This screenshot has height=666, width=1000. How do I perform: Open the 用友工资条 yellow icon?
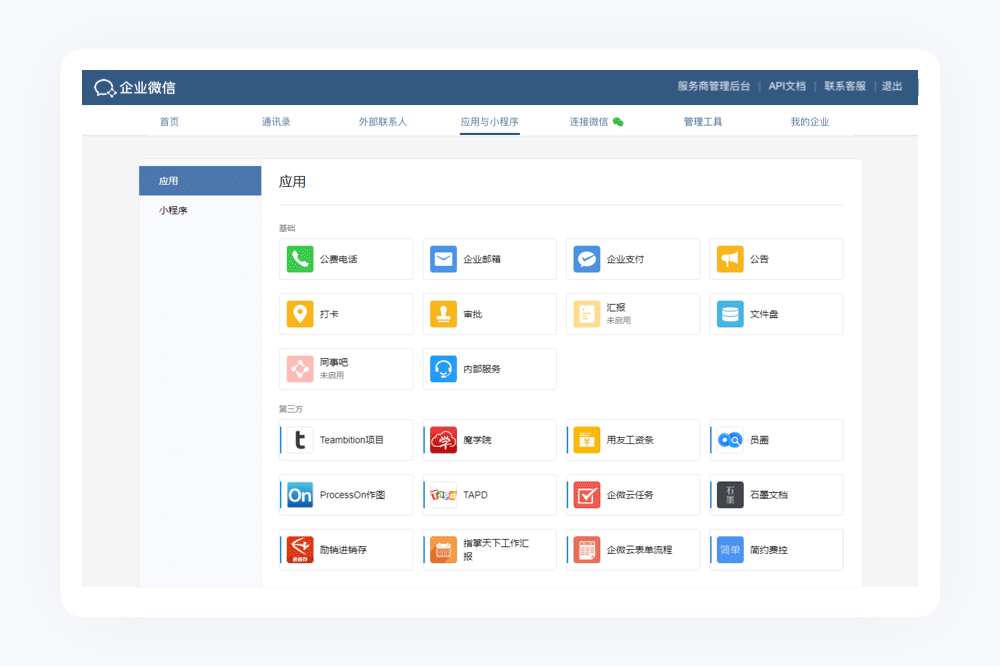click(x=587, y=440)
